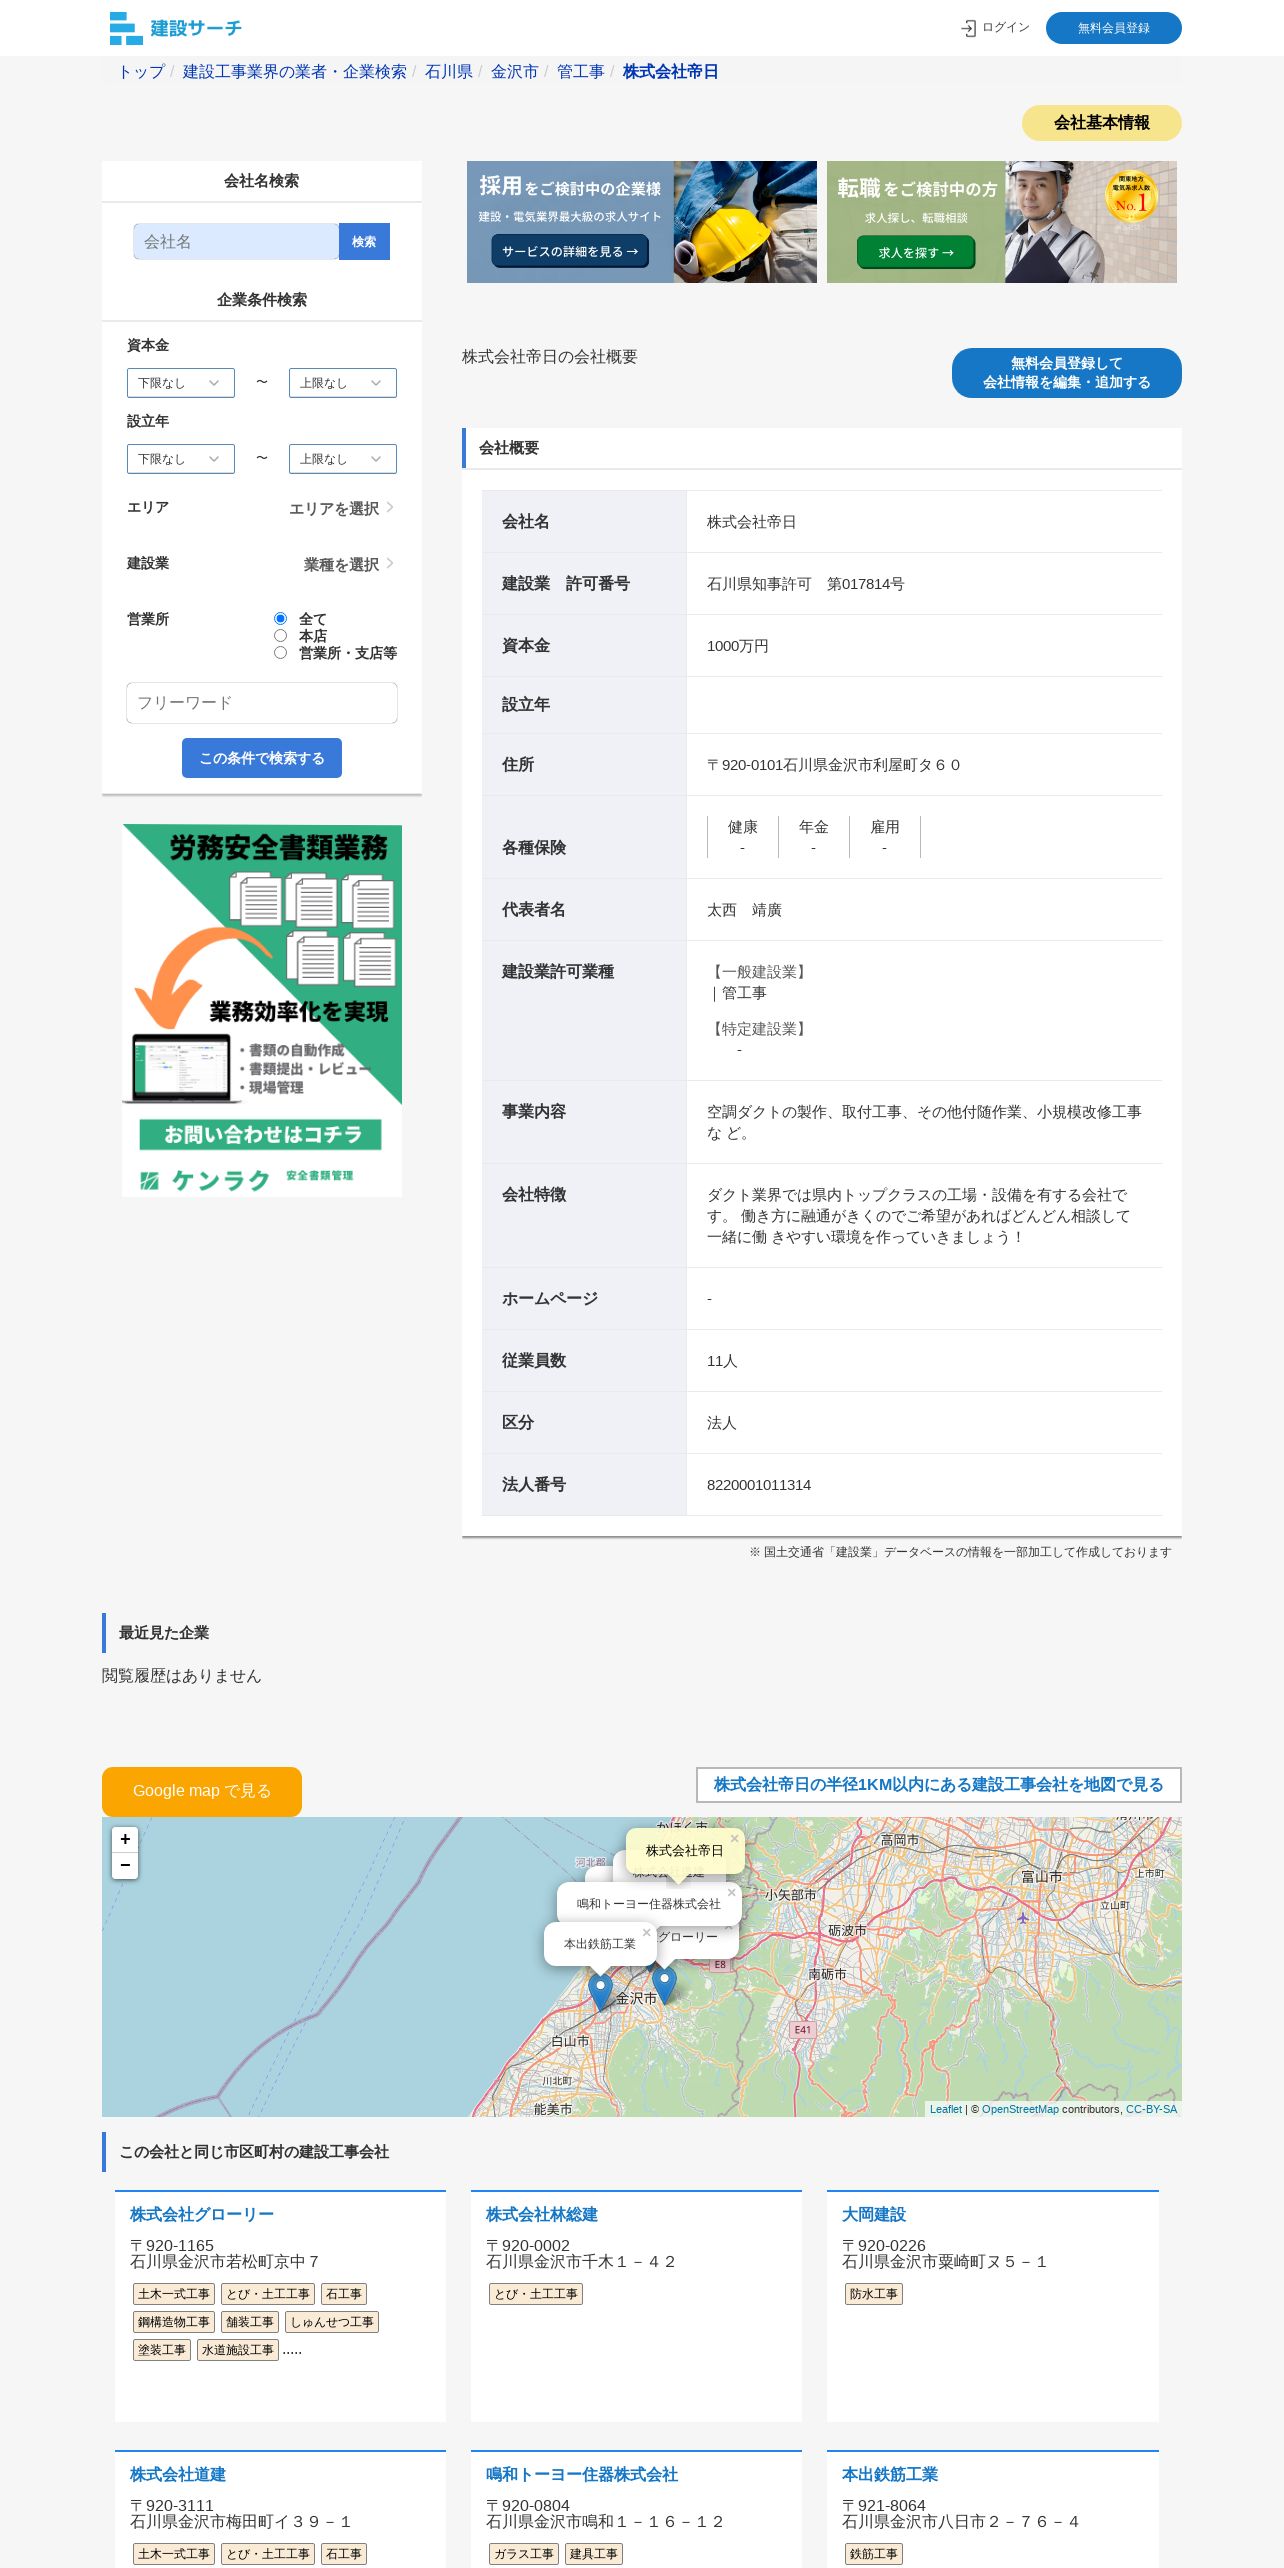1284x2568 pixels.
Task: Go to トップ in the breadcrumb
Action: [x=142, y=72]
